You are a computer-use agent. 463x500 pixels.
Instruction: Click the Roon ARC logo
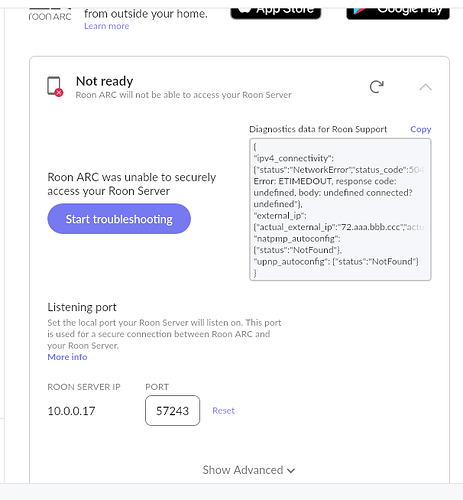pyautogui.click(x=50, y=14)
